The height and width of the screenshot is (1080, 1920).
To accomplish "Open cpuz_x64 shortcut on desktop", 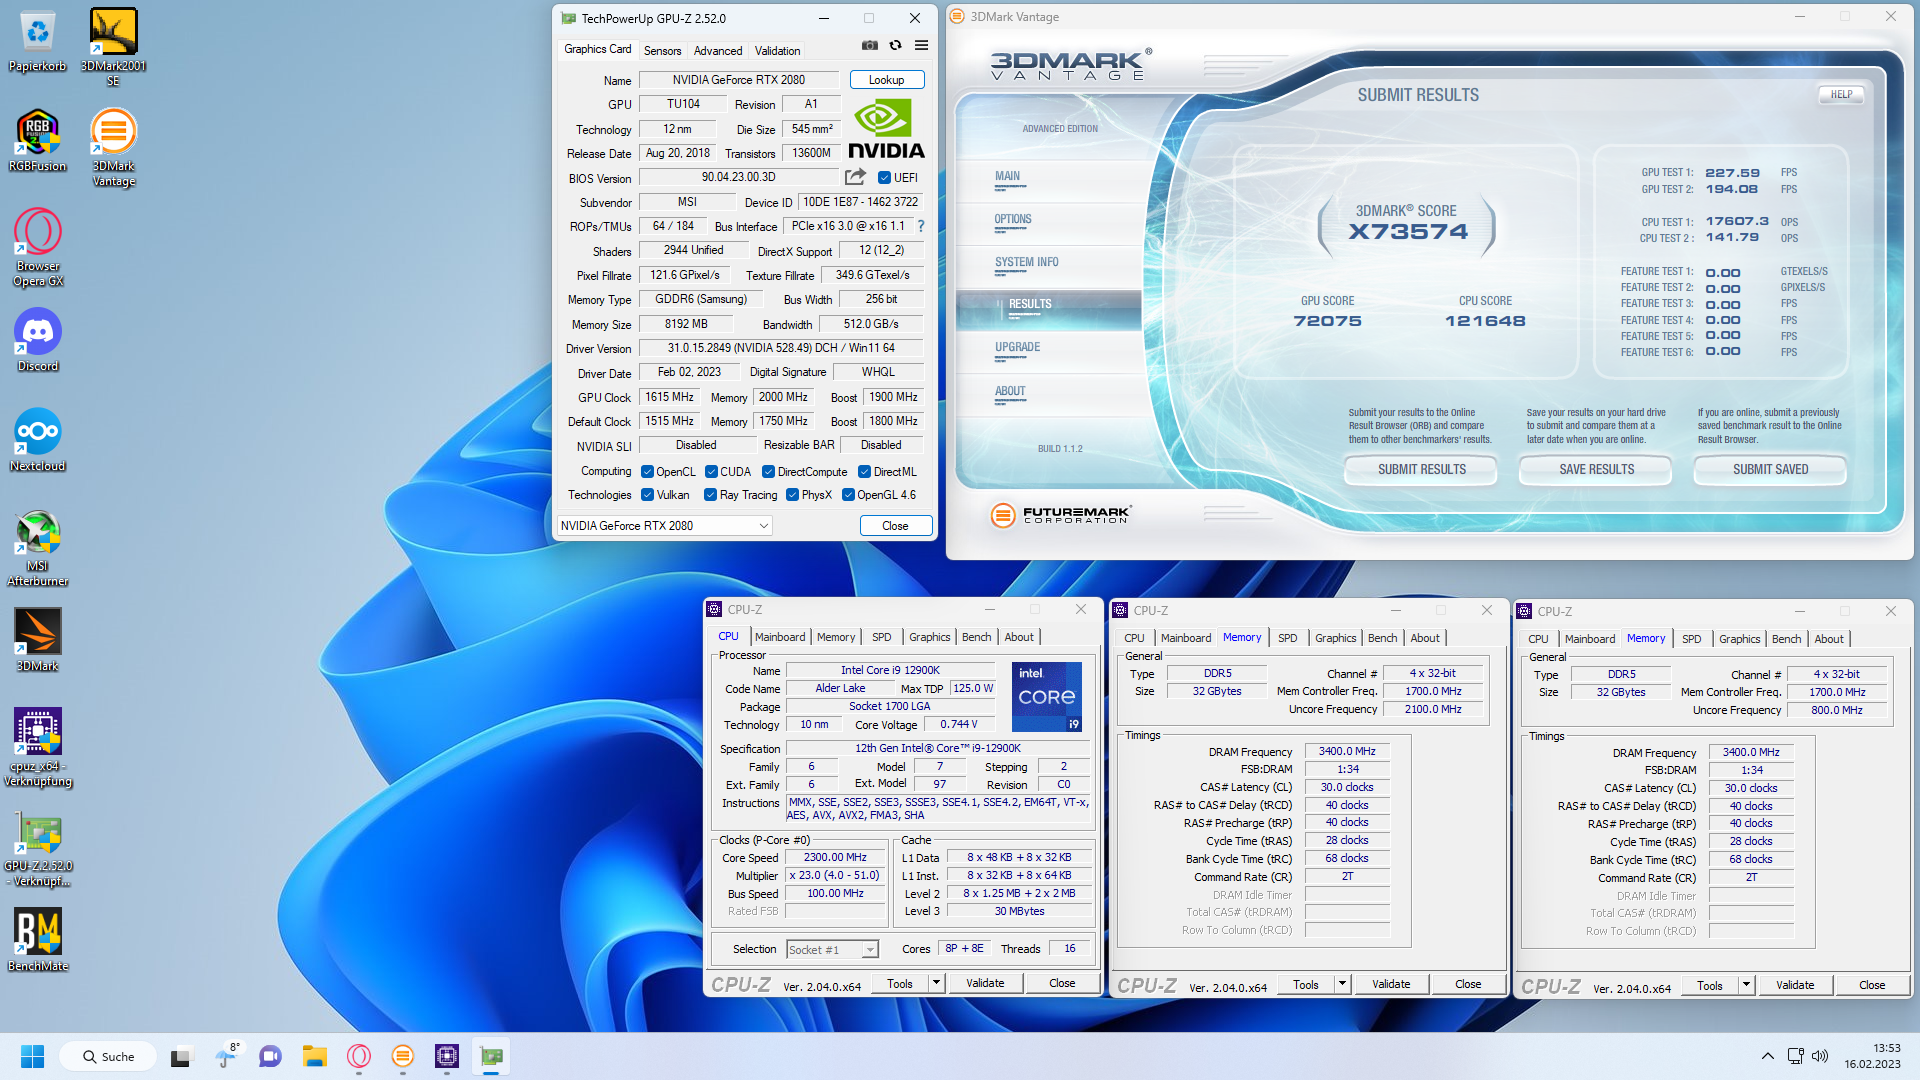I will tap(38, 747).
